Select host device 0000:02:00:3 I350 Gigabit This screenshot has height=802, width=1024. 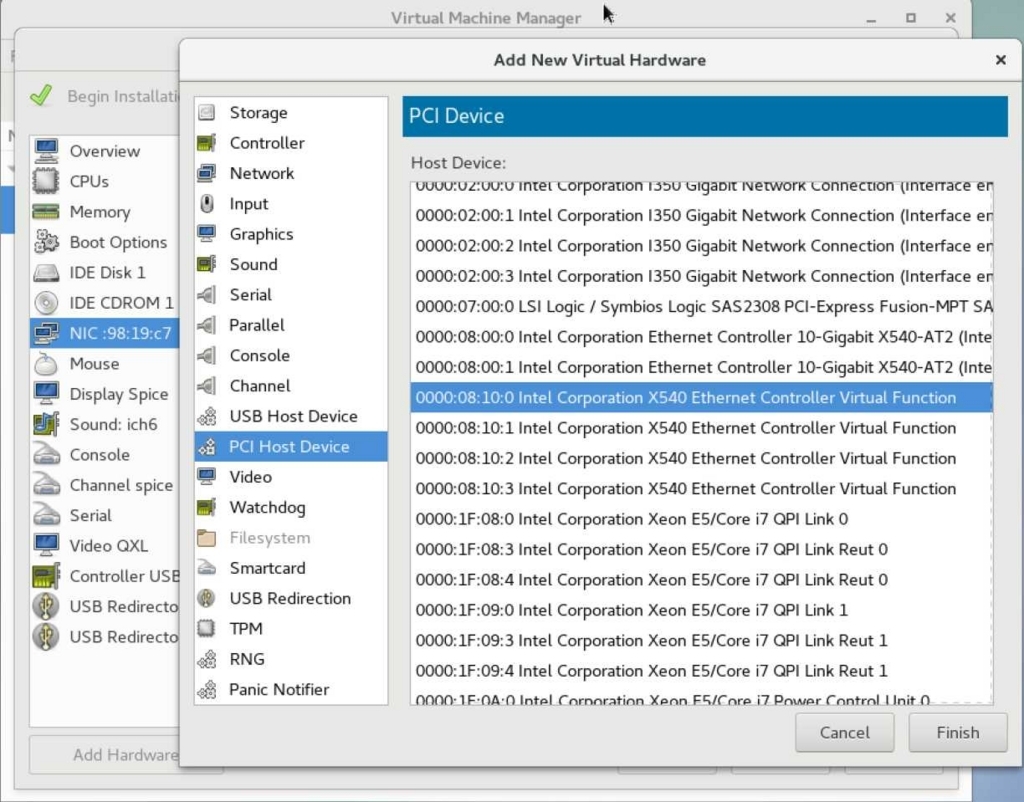(701, 276)
